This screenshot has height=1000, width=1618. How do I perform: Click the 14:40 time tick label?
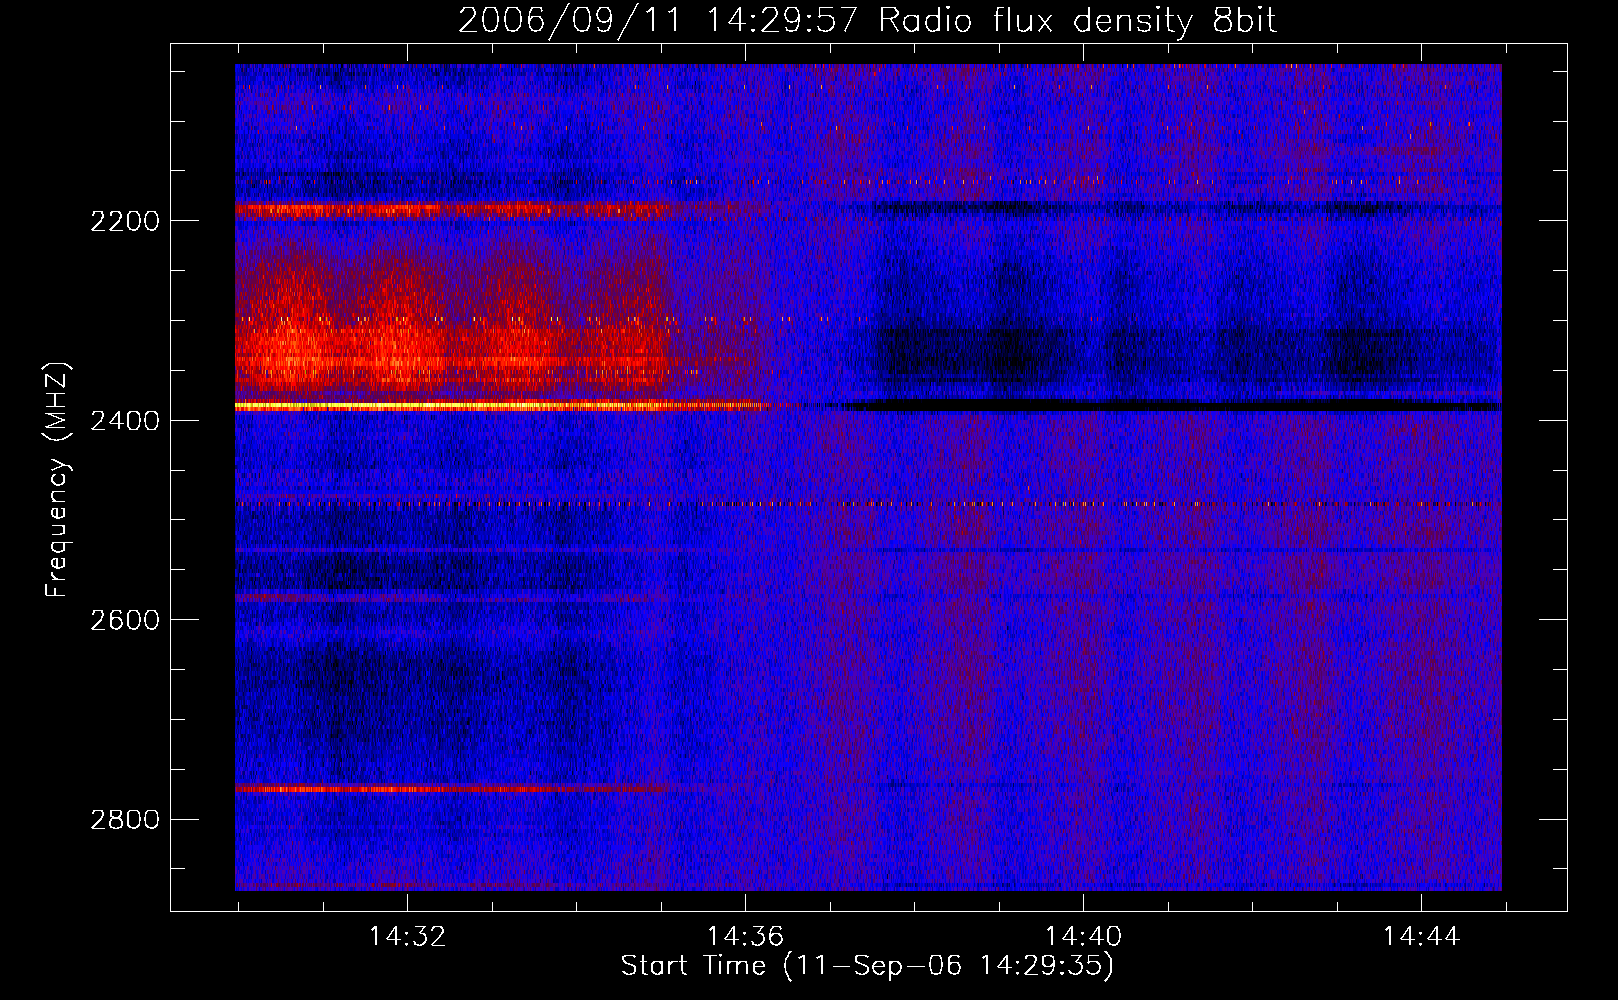pos(1083,937)
